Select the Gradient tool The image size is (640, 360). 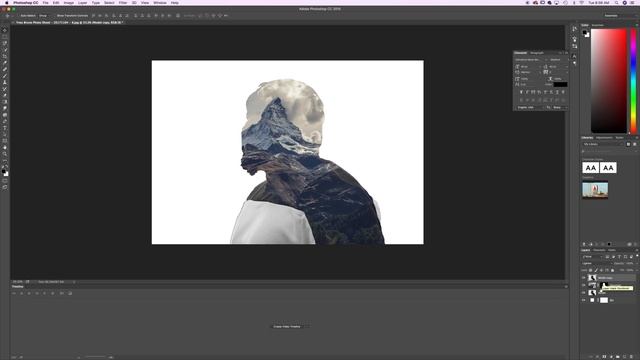point(5,102)
